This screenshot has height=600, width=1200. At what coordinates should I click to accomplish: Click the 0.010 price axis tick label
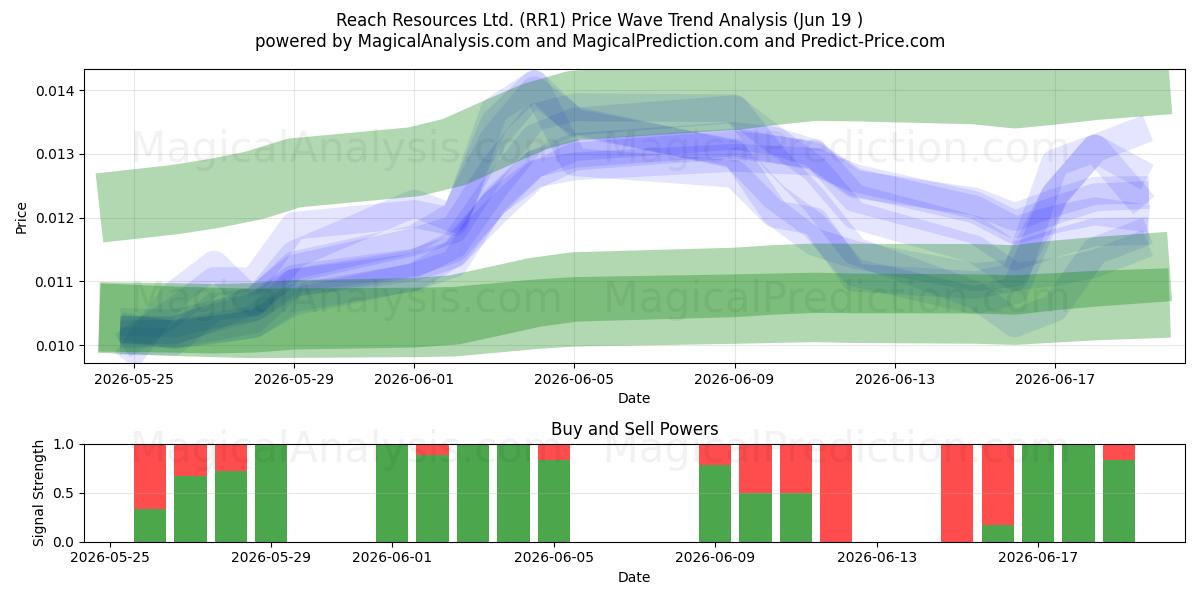point(55,346)
